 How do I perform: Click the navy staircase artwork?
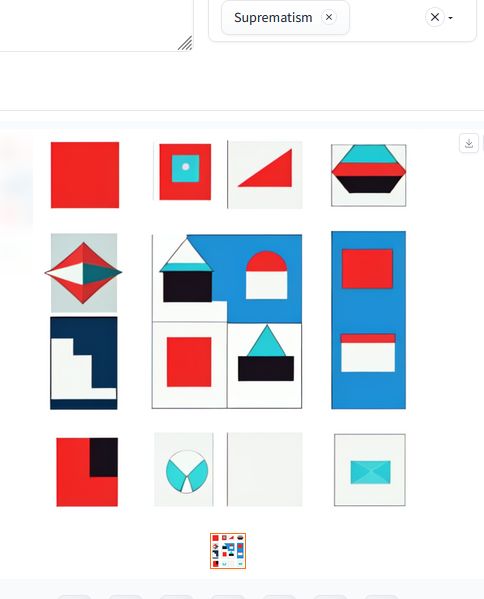click(84, 363)
